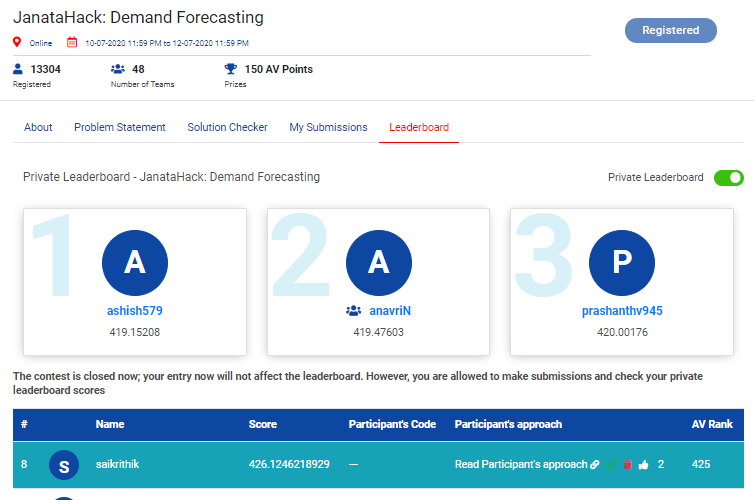Click the prashanthv945 avatar circle

(x=622, y=263)
